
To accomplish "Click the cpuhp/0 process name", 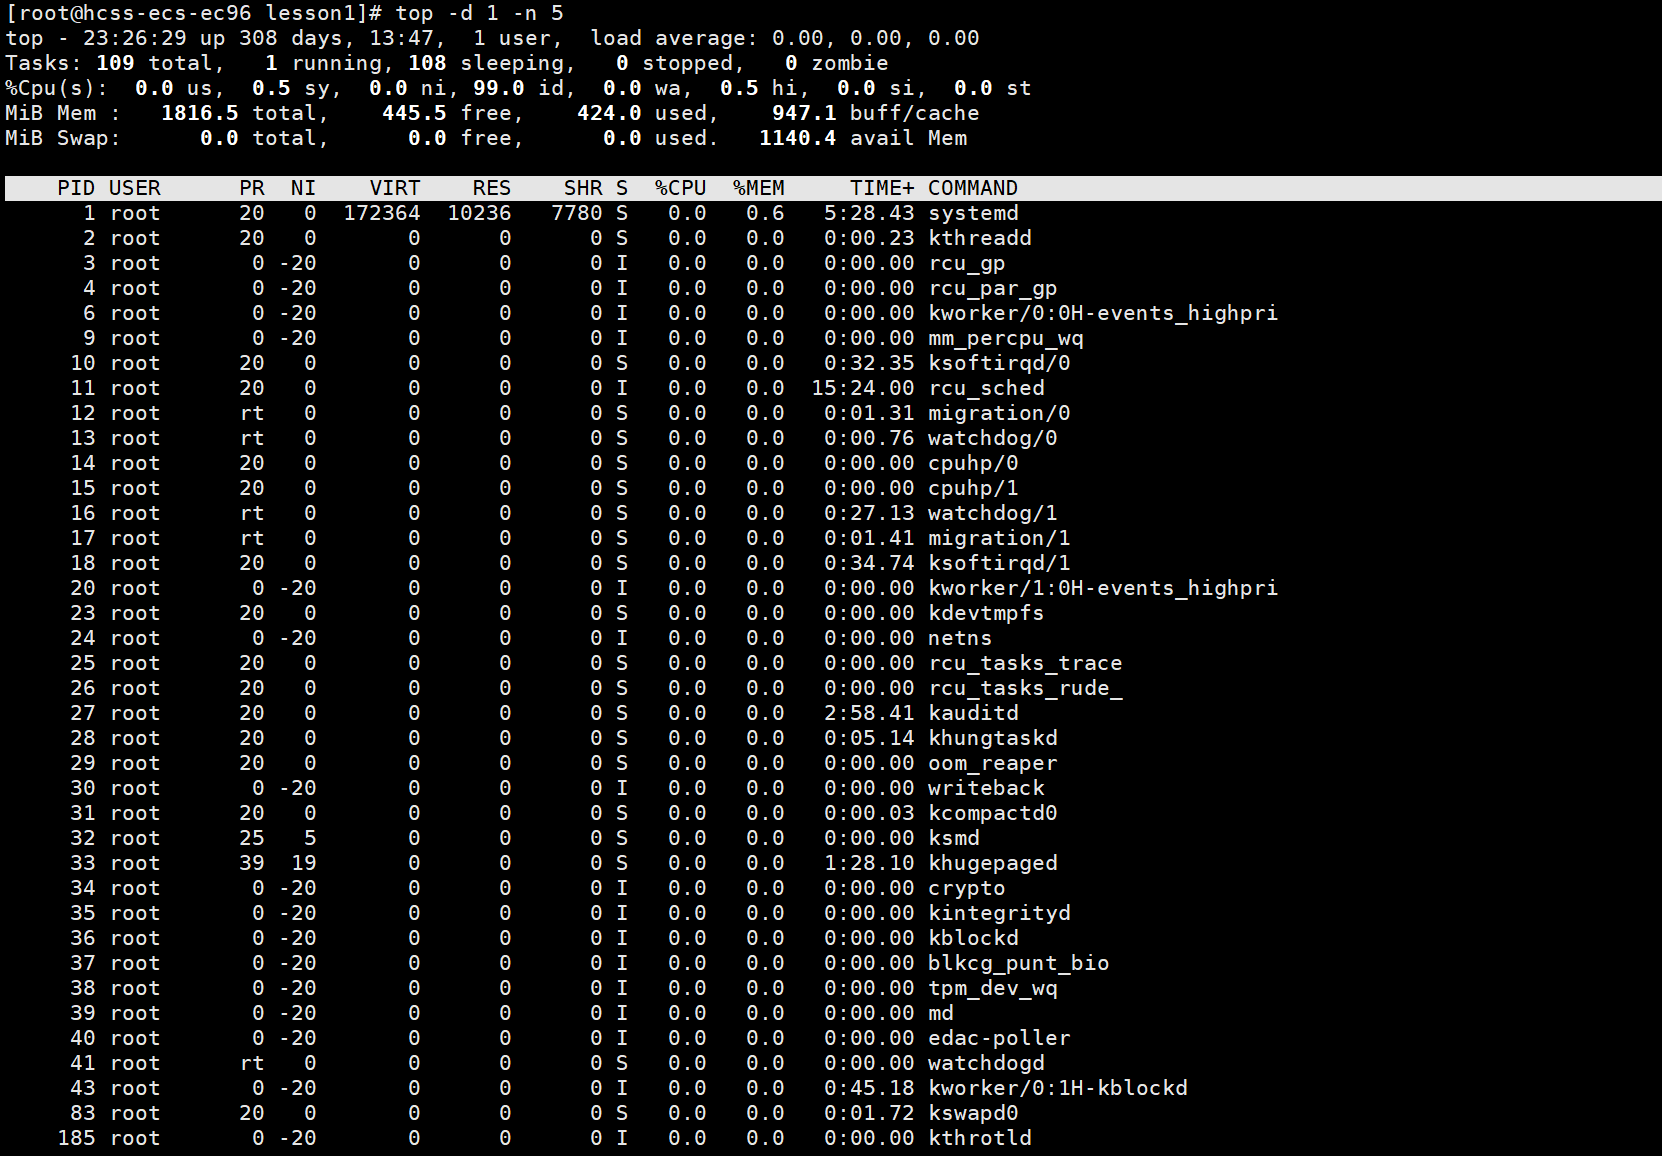I will coord(973,463).
